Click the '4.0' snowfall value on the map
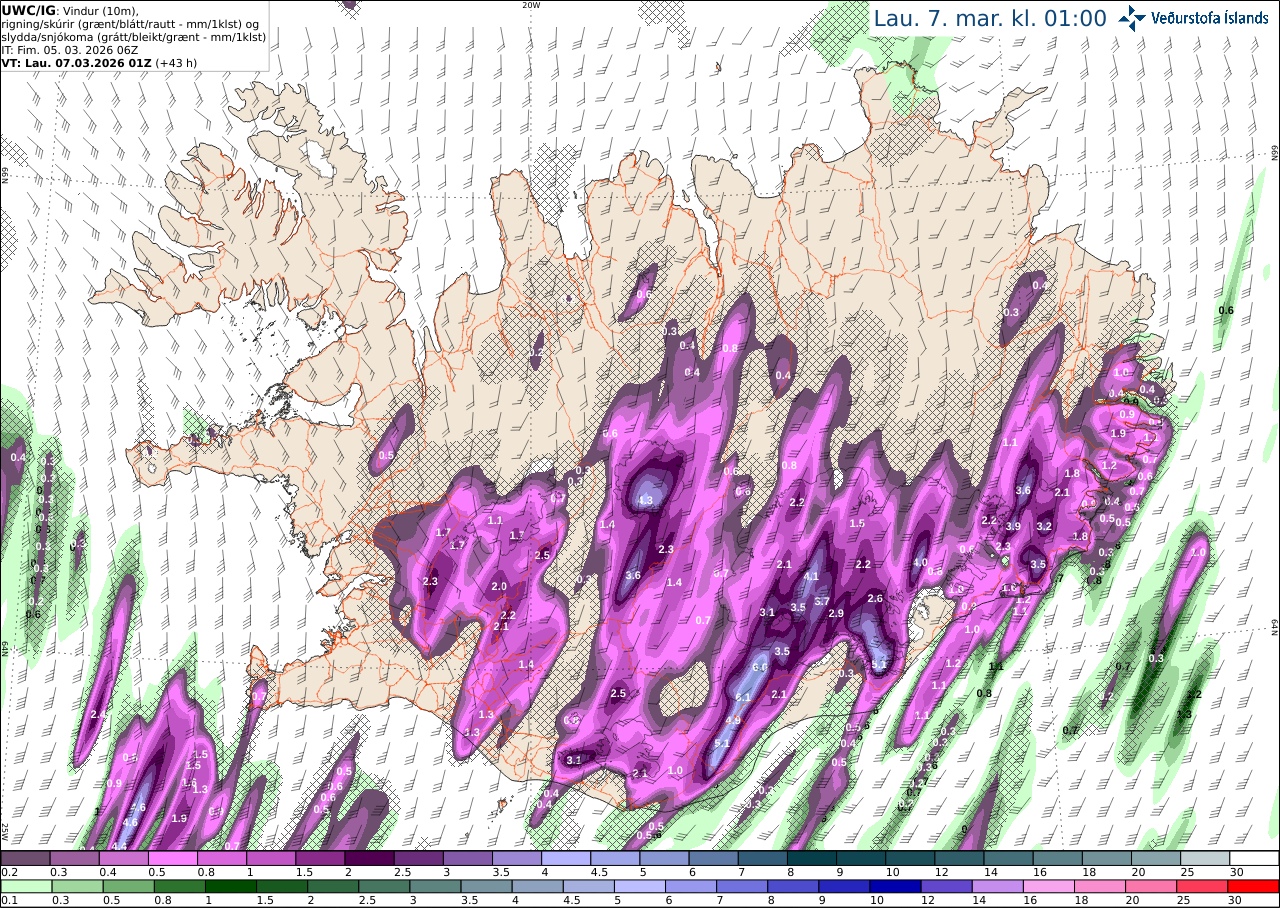Screen dimensions: 1280x908 [921, 563]
